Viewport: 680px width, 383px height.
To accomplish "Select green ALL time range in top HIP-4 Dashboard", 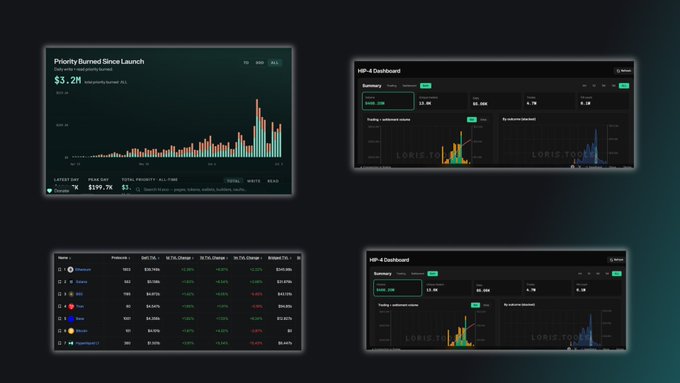I will click(x=624, y=86).
